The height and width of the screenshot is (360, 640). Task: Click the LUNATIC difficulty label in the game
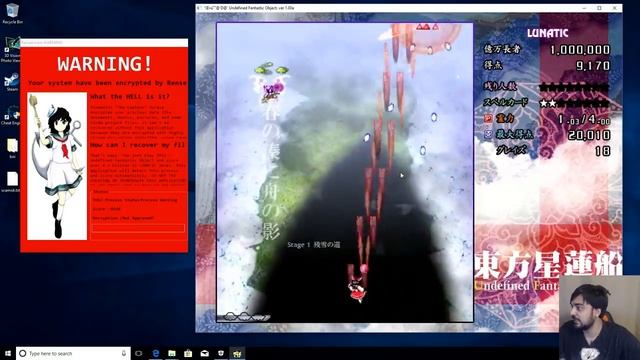pos(547,33)
